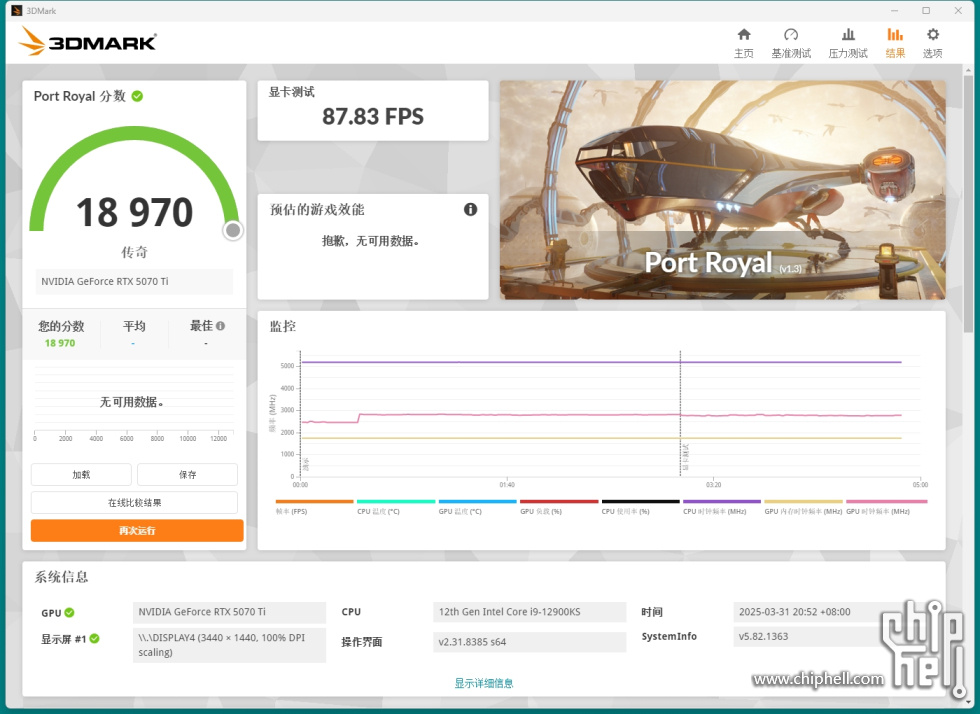The image size is (980, 714).
Task: Click the v5.82.1363 SystemInfo value
Action: (x=763, y=636)
